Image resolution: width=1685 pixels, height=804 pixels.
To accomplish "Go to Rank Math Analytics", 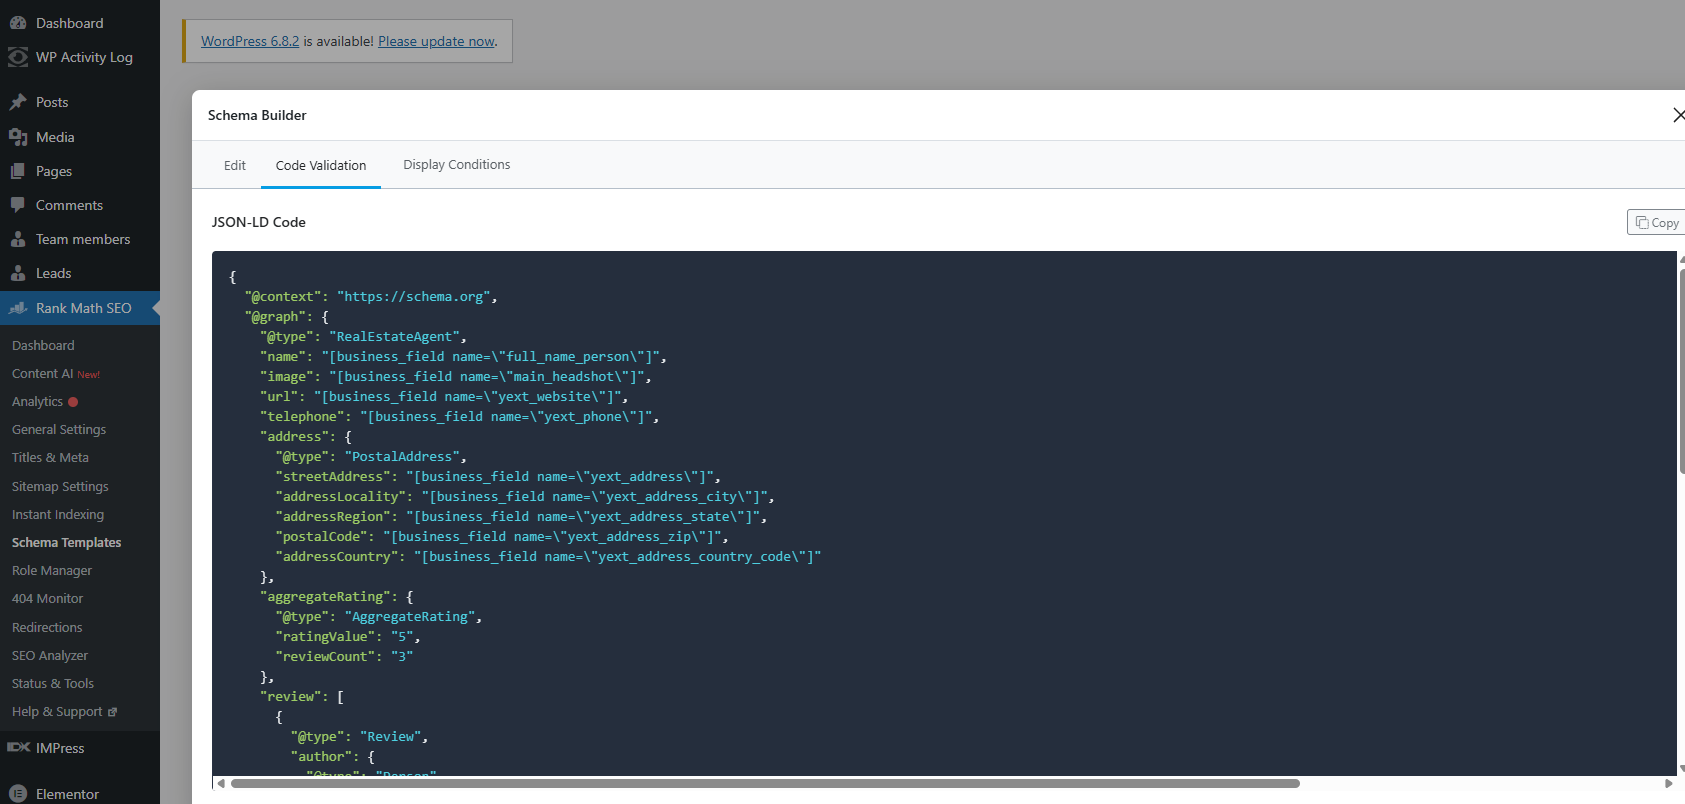I will (37, 401).
